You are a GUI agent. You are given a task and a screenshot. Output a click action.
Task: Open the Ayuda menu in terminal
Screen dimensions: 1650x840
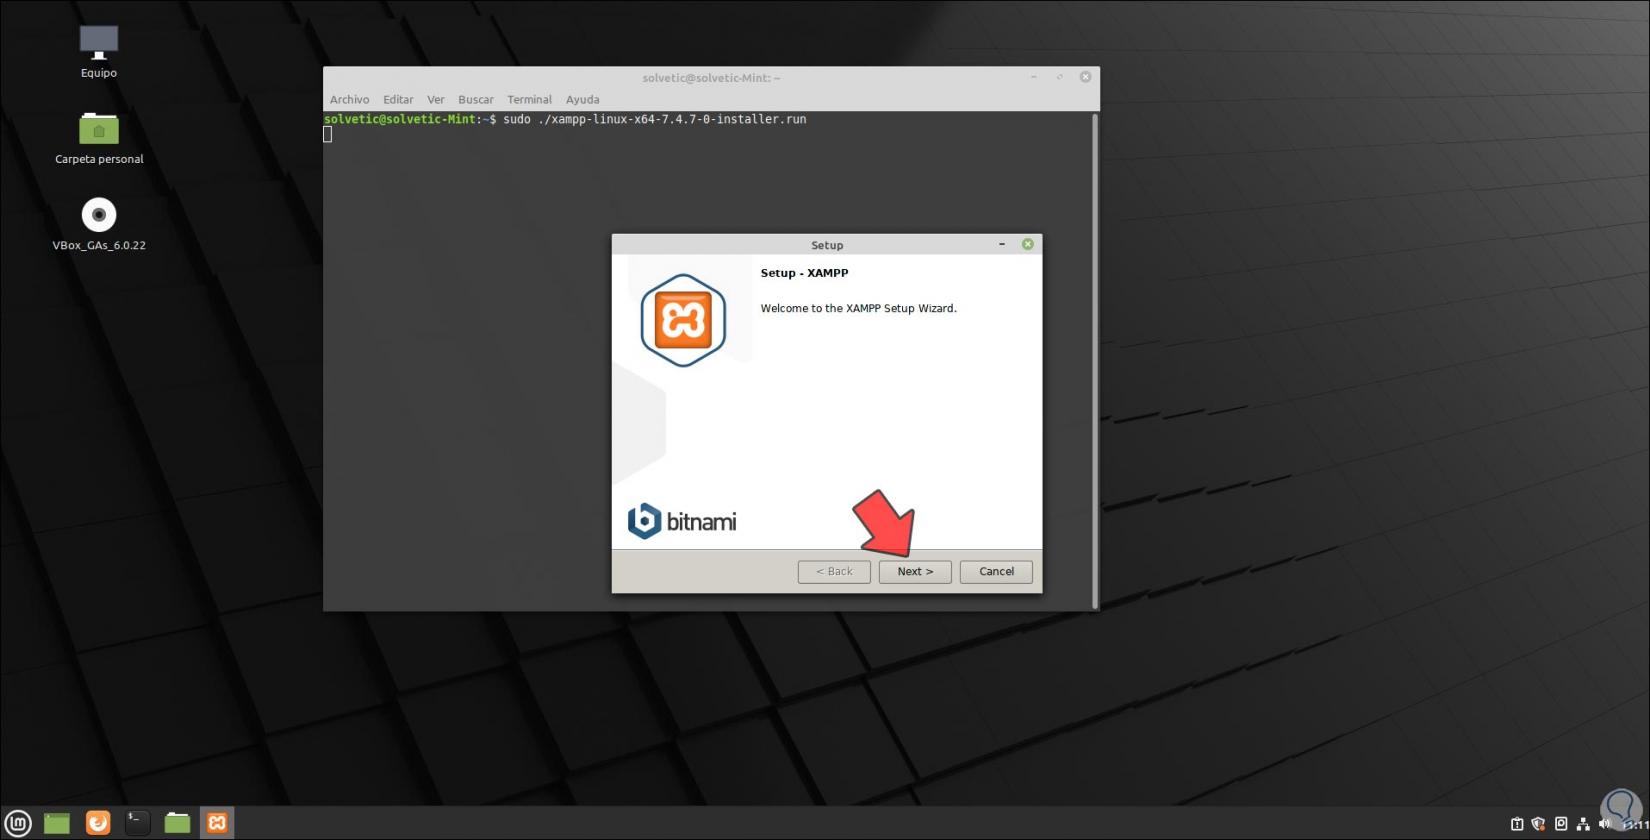point(582,99)
